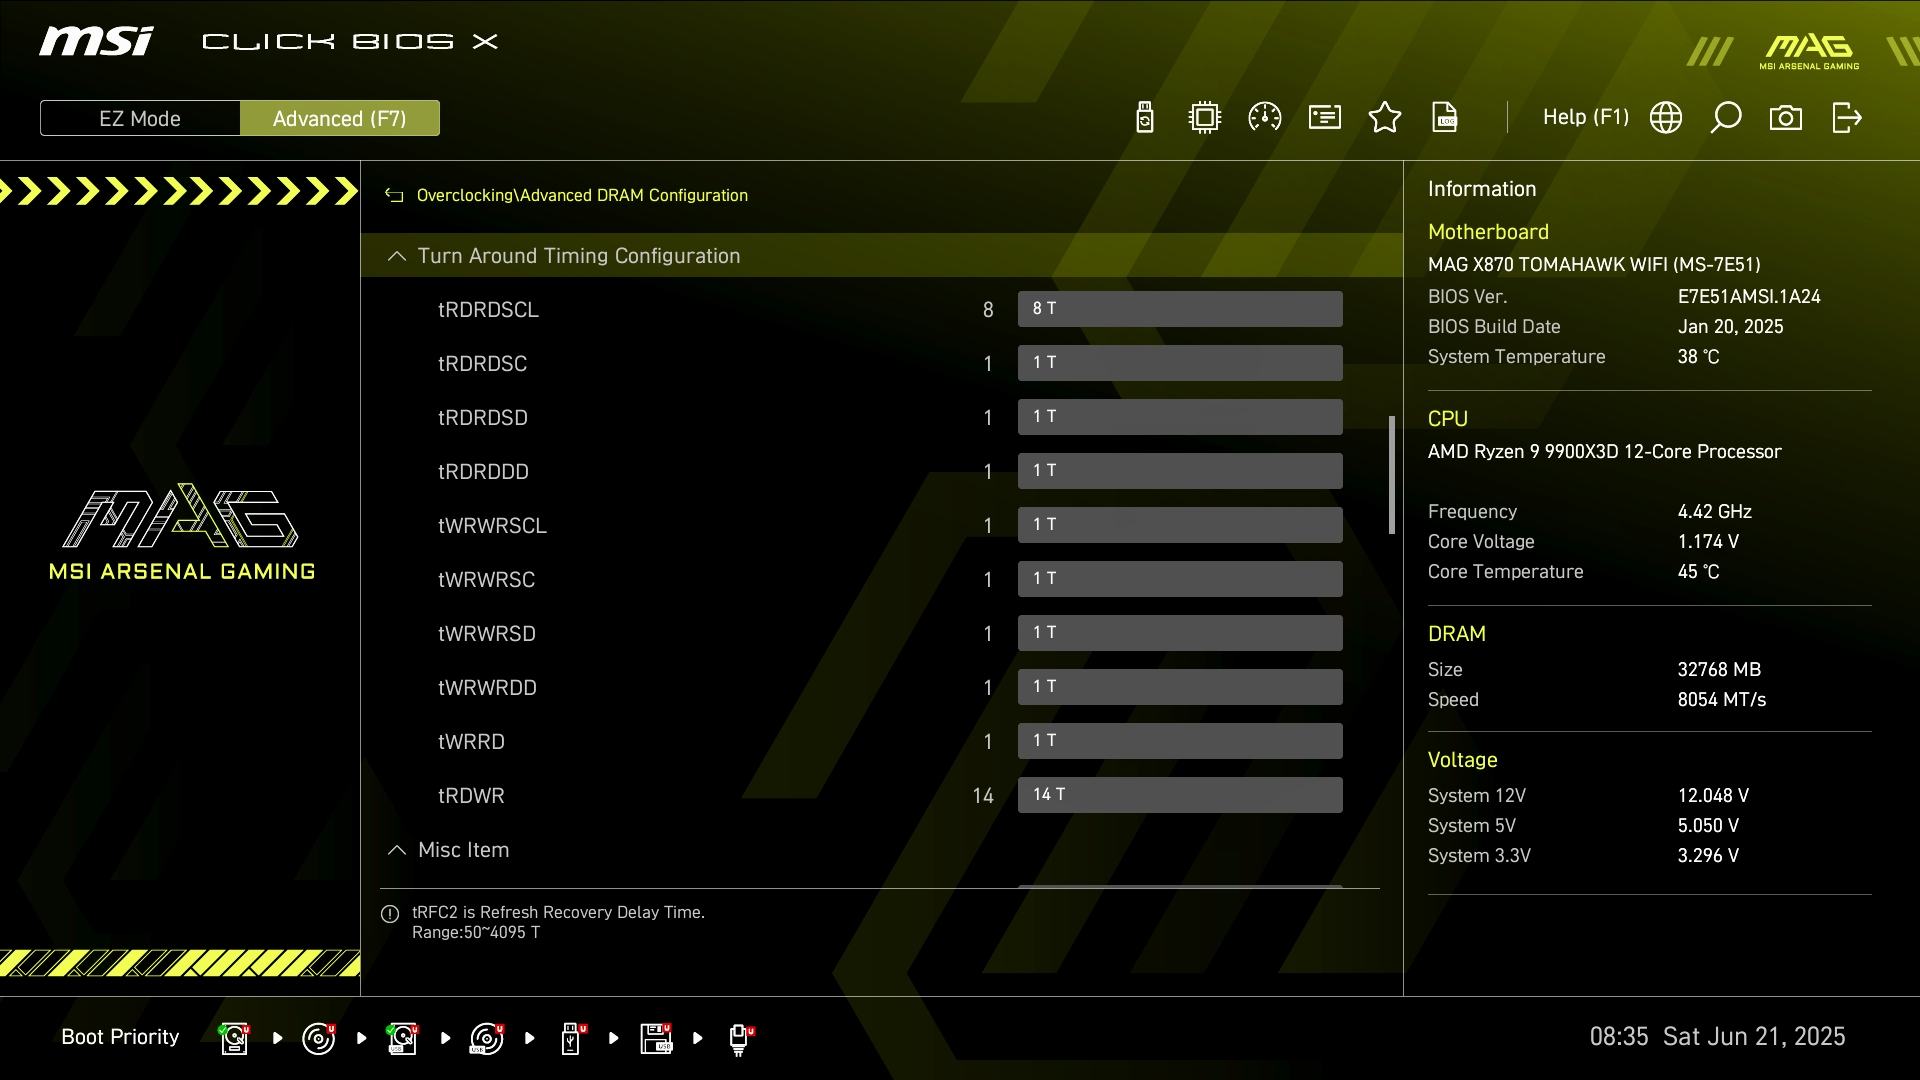Click the favorites star icon

point(1385,118)
